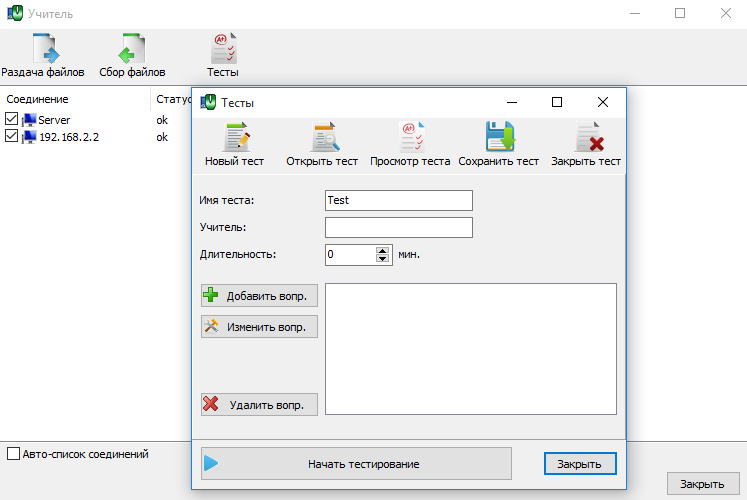Start testing with Начать тестирование
Image resolution: width=747 pixels, height=500 pixels.
(x=356, y=464)
